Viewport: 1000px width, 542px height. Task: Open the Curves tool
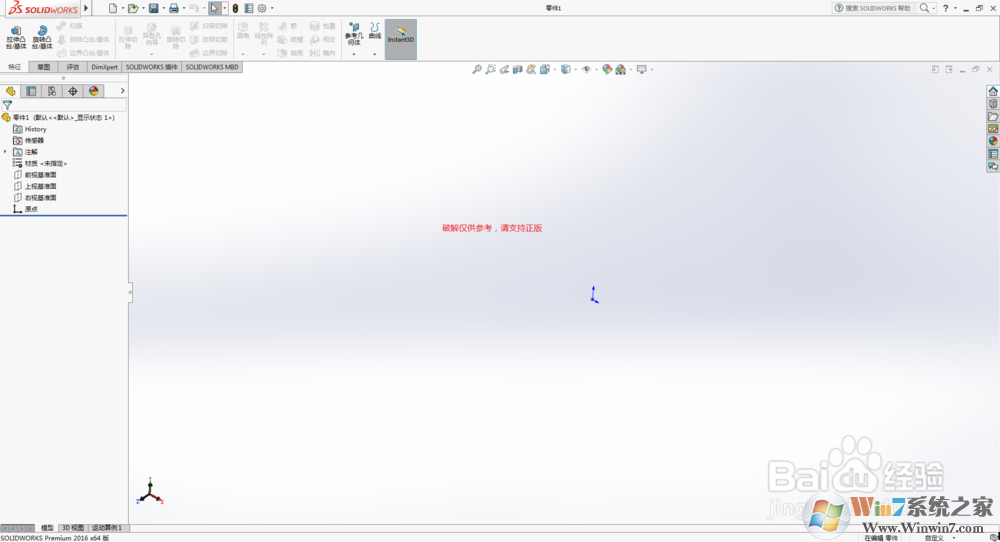(x=374, y=31)
